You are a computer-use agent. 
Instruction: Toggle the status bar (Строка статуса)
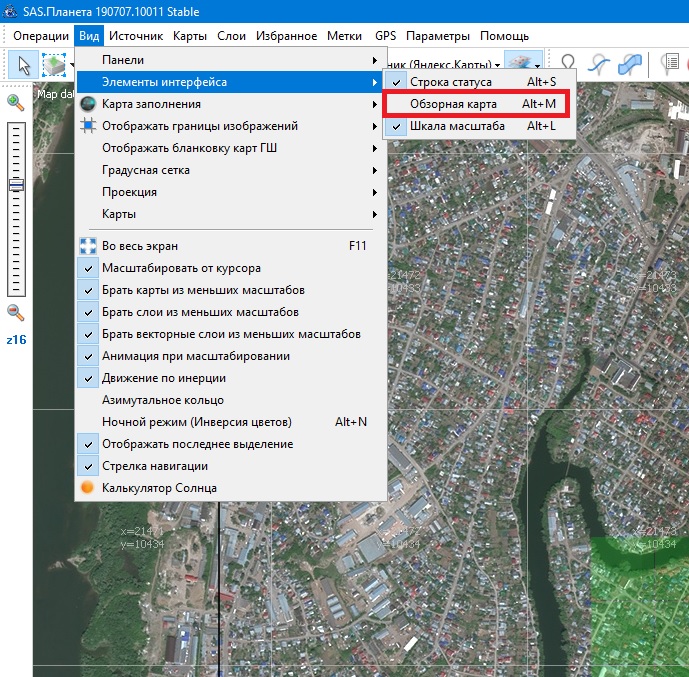pyautogui.click(x=451, y=81)
